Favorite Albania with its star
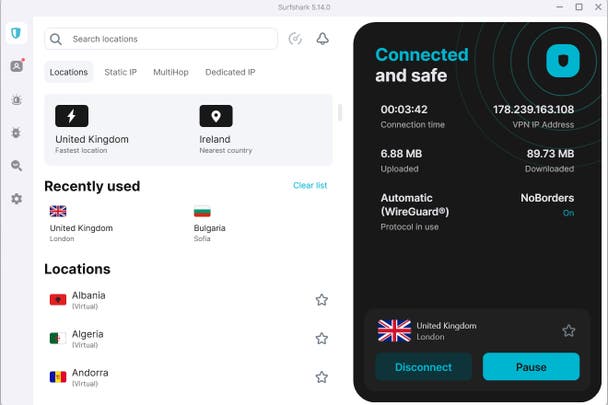This screenshot has height=405, width=608. tap(321, 300)
